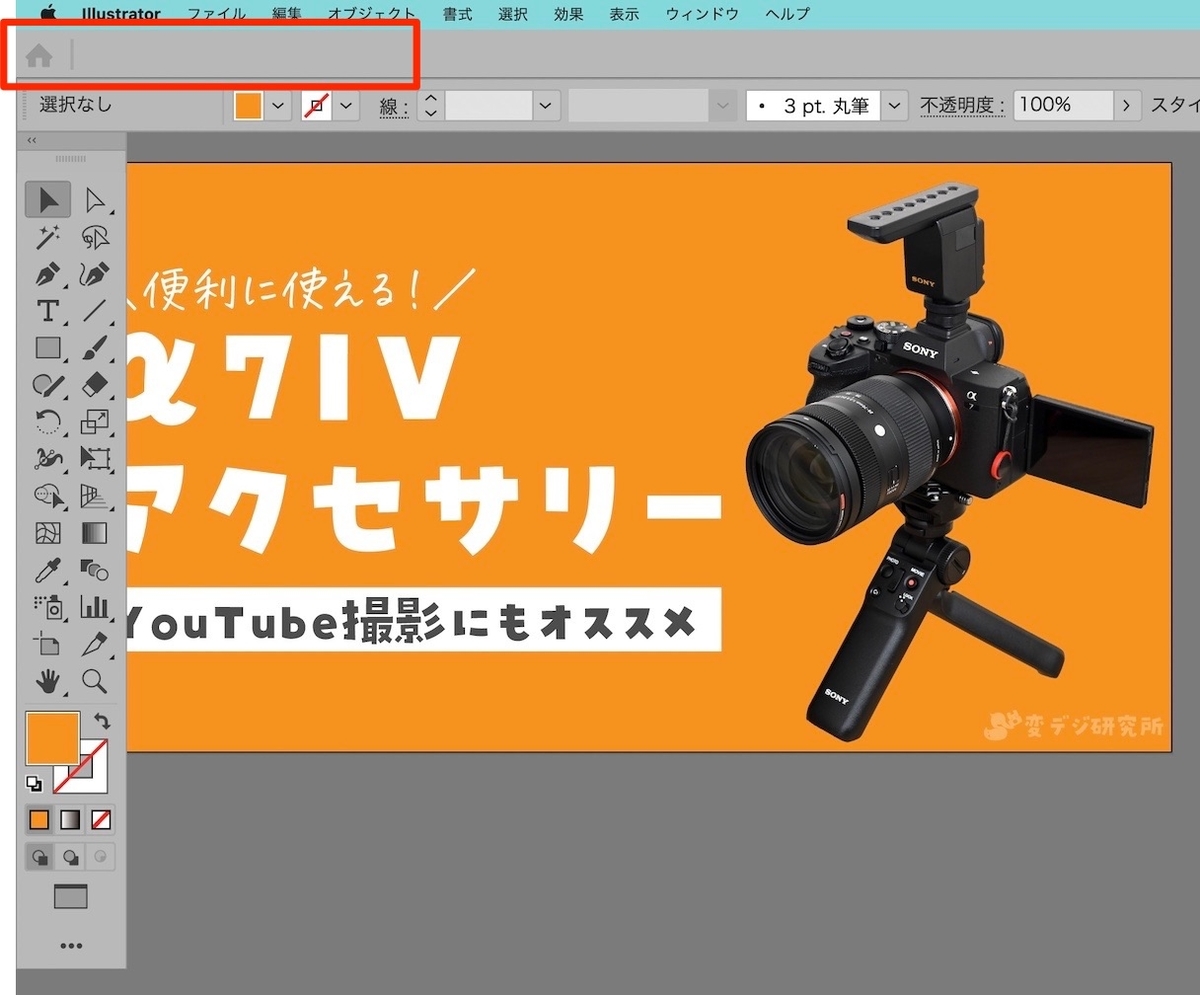The image size is (1200, 995).
Task: Select the Symbol Sprayer tool
Action: tap(47, 607)
